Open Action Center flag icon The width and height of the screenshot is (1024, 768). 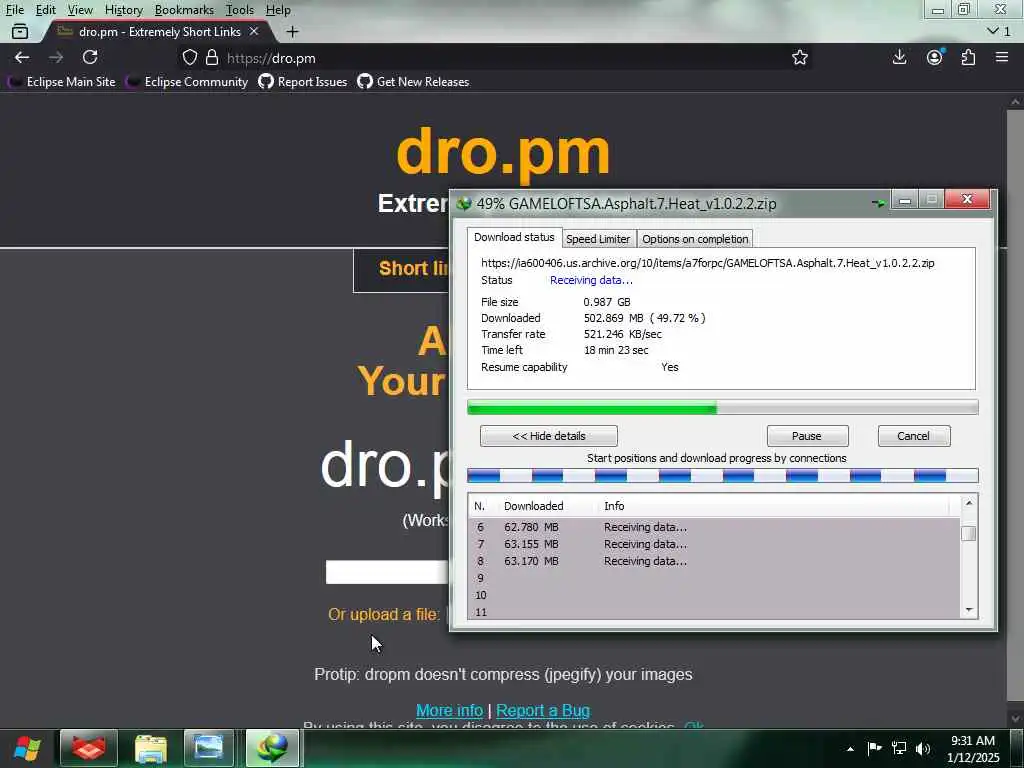pyautogui.click(x=874, y=748)
